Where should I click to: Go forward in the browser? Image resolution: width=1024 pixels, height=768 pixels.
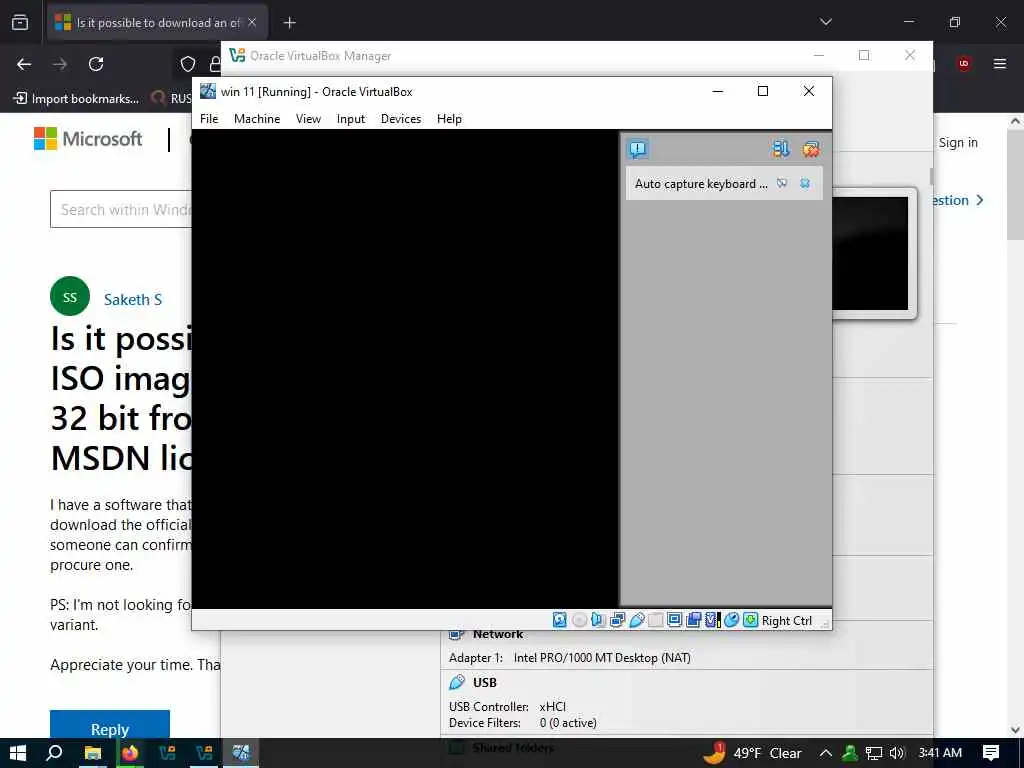[x=60, y=64]
